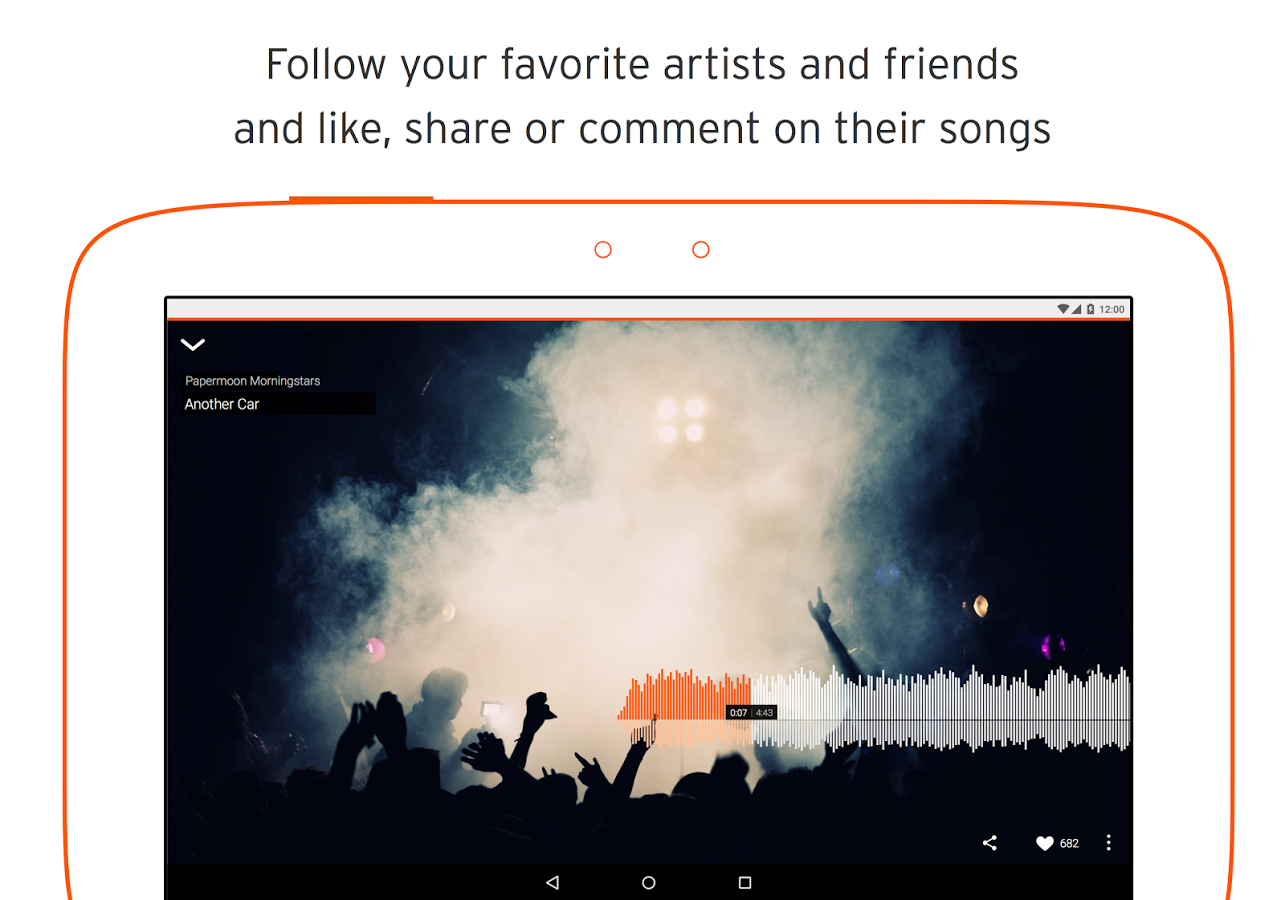Click the orange button on tablet edge
Image resolution: width=1285 pixels, height=900 pixels.
[x=361, y=199]
